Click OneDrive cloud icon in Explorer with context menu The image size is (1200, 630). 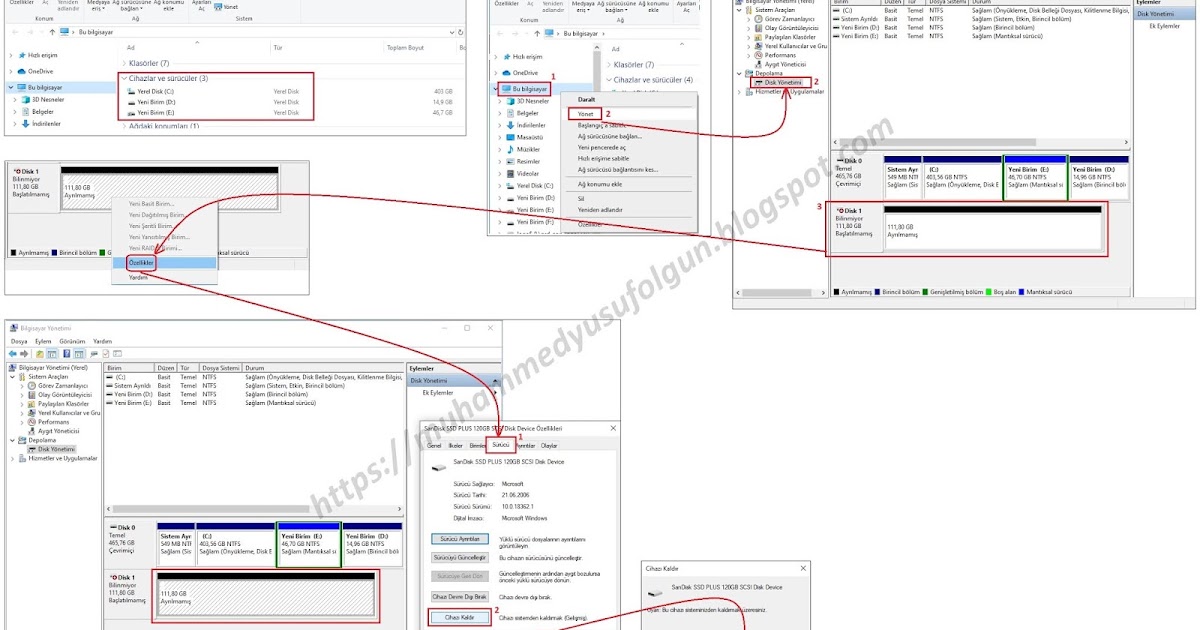[x=506, y=73]
